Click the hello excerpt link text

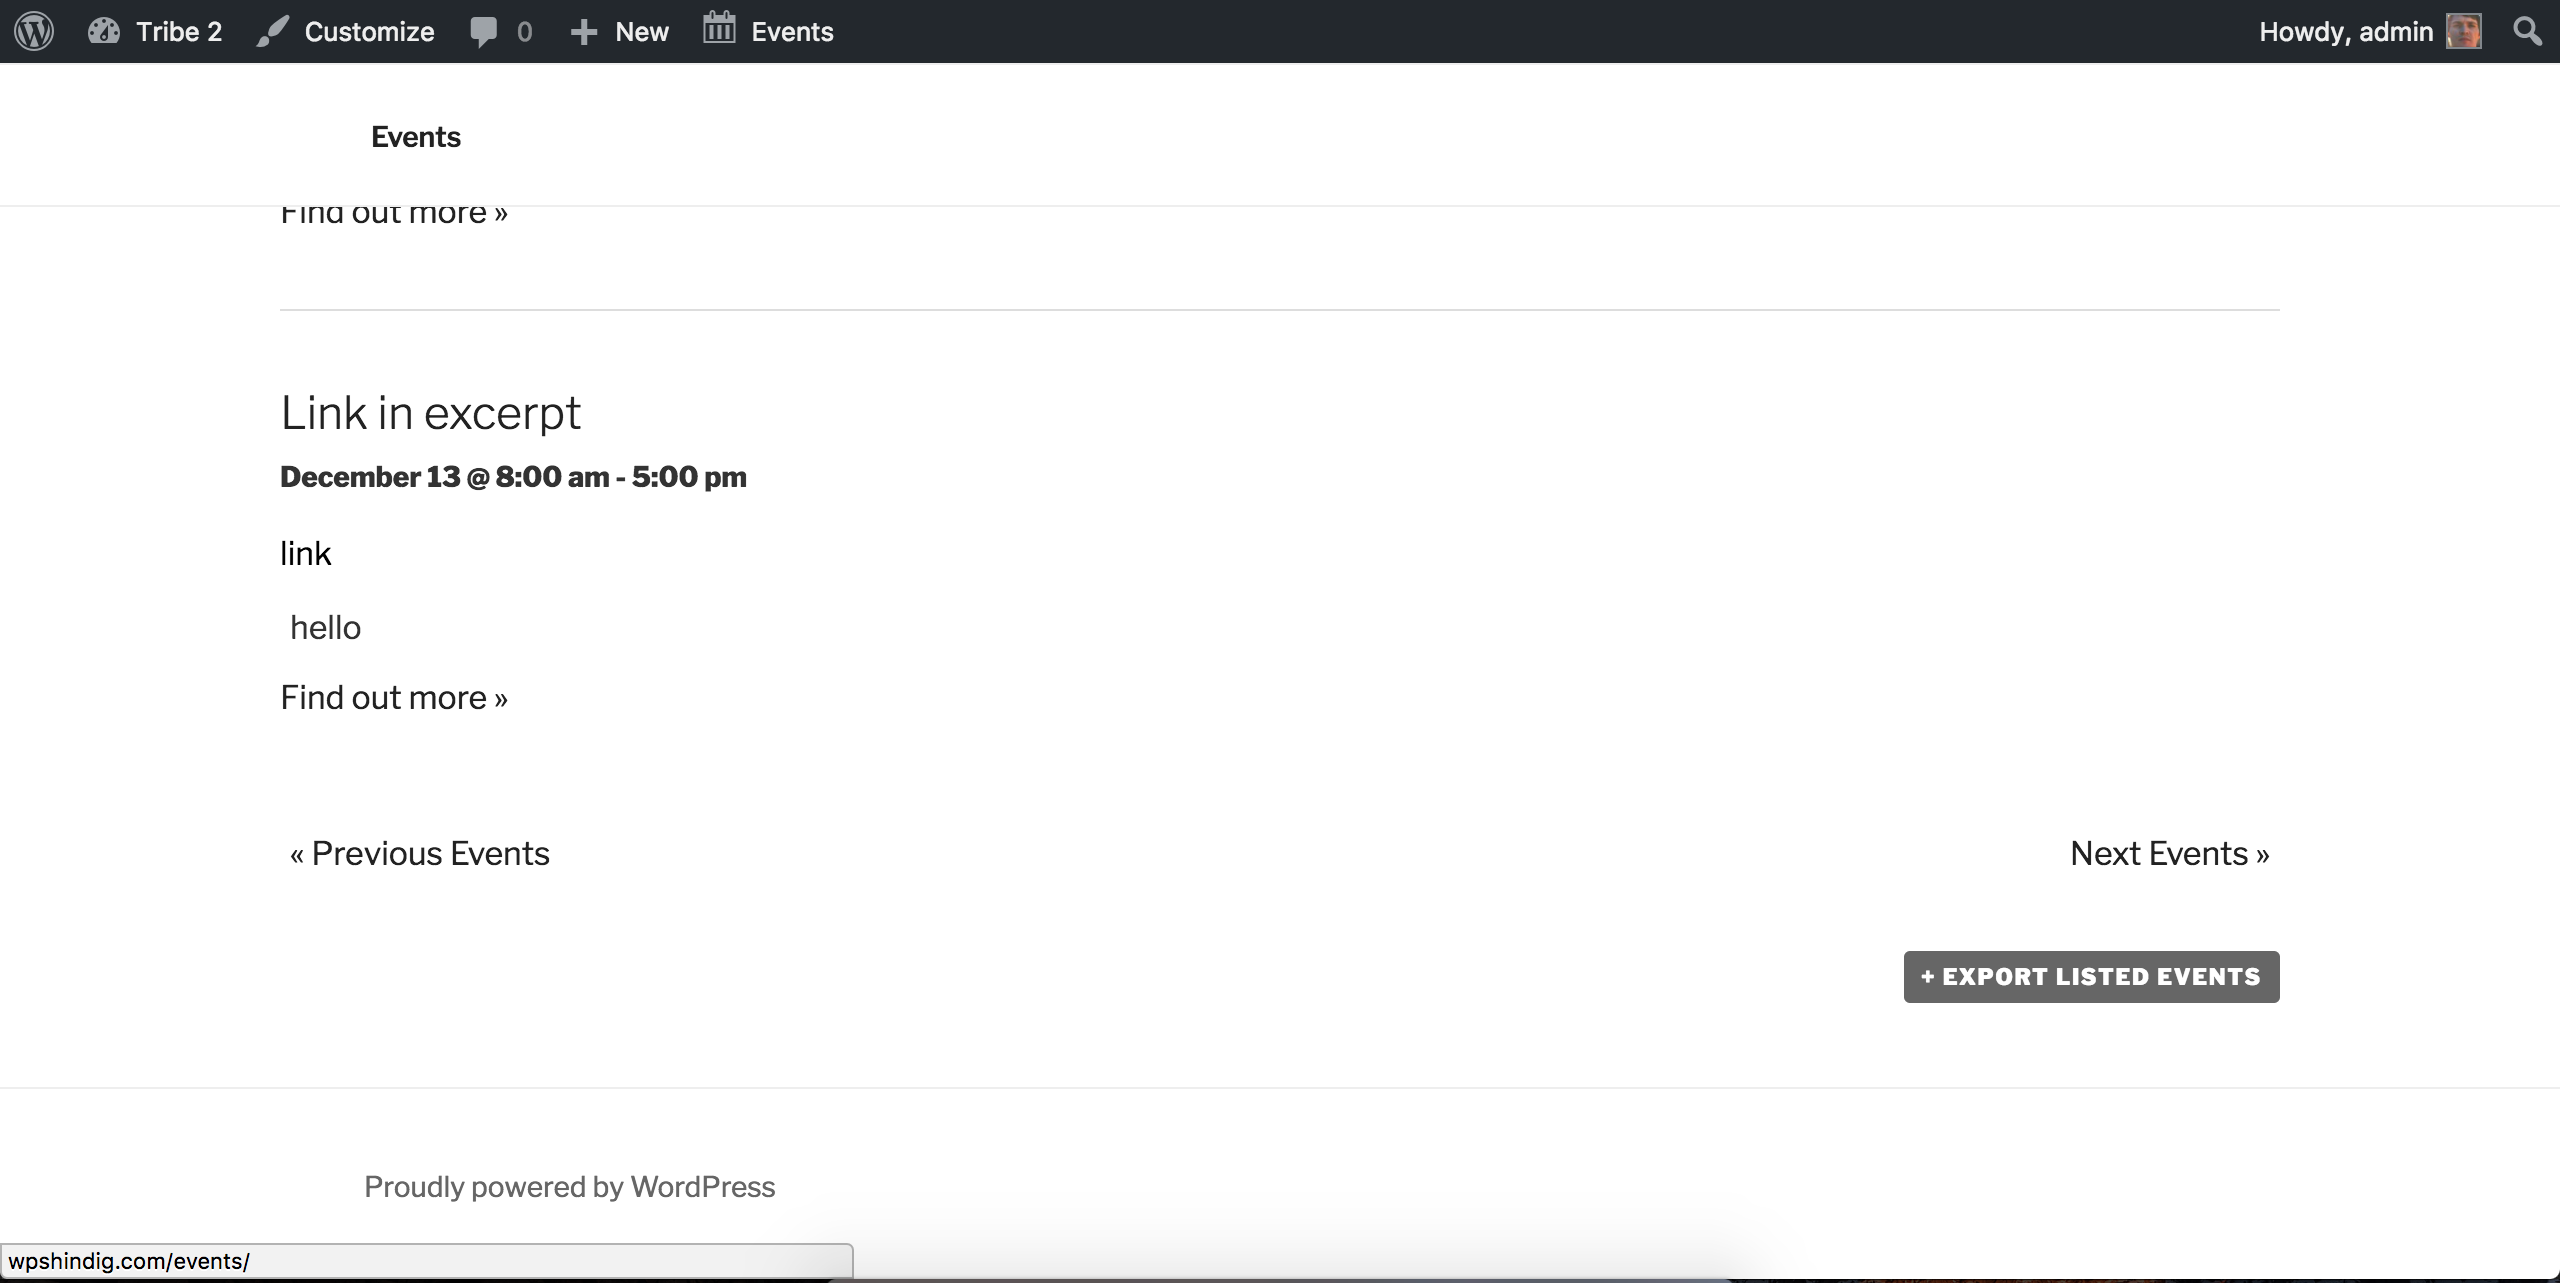click(324, 627)
